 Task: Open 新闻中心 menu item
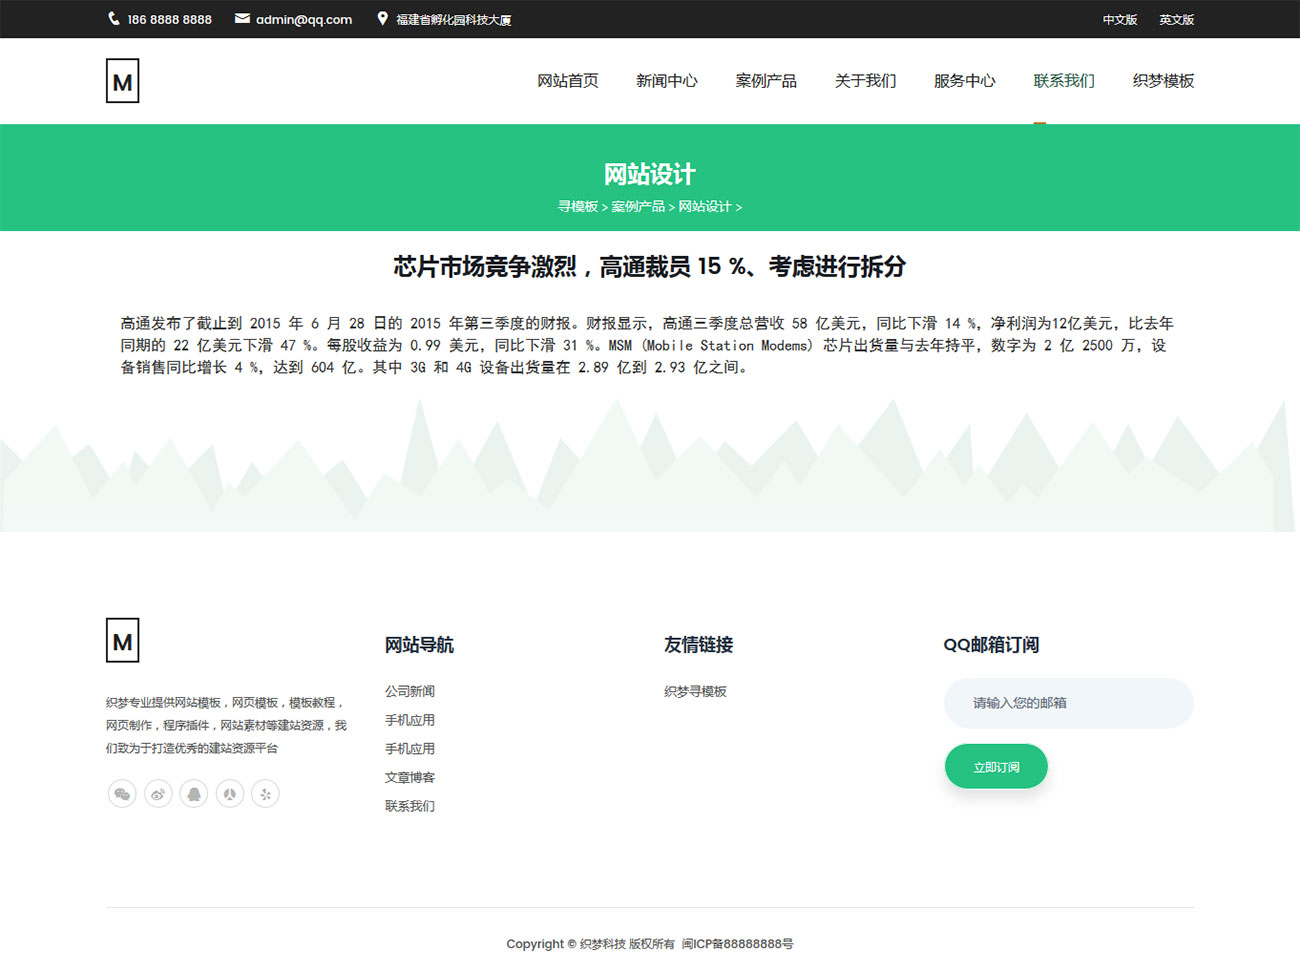(666, 81)
